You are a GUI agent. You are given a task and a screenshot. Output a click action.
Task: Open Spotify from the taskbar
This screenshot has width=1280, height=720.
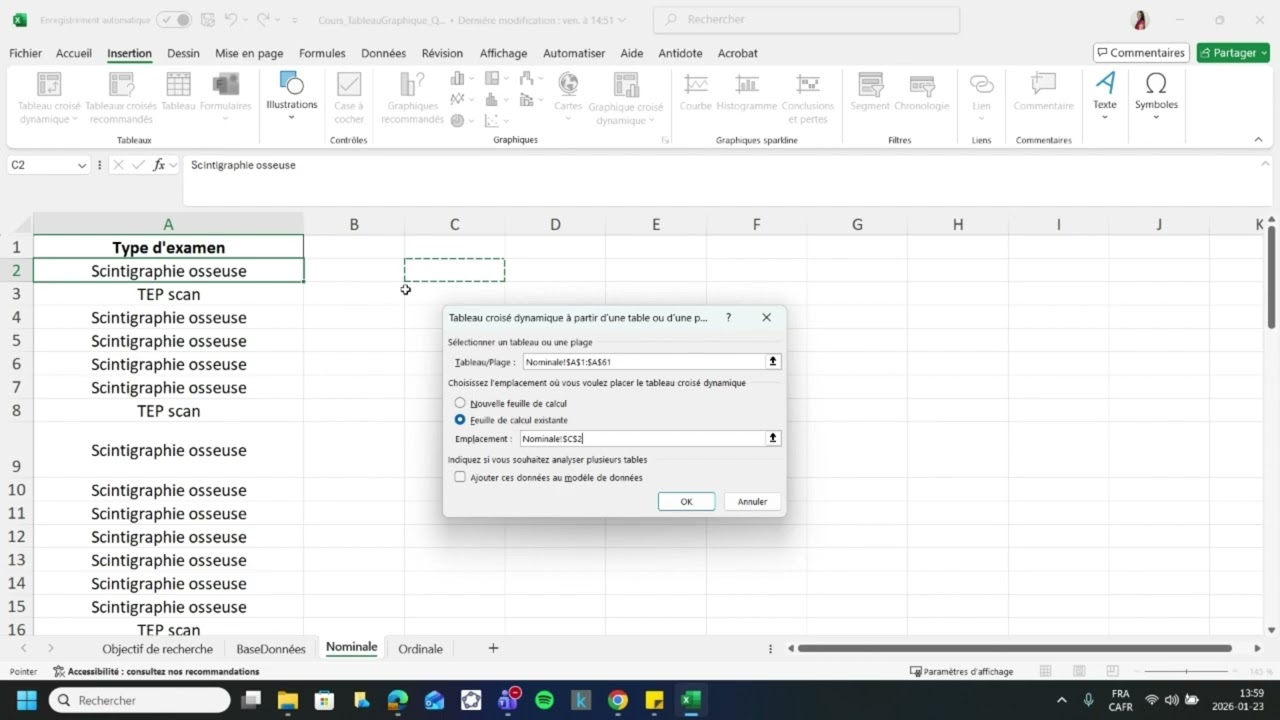coord(544,700)
